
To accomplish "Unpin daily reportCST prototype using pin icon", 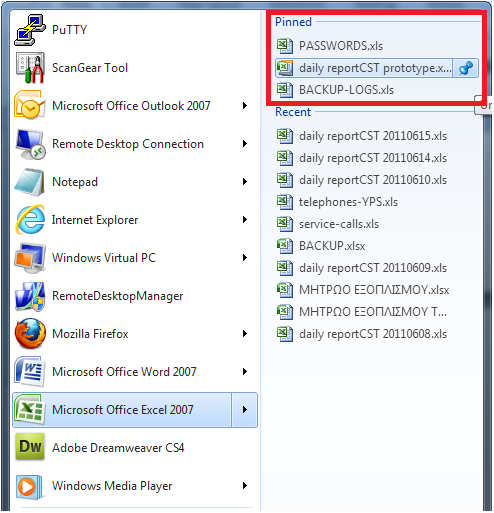I will (466, 68).
